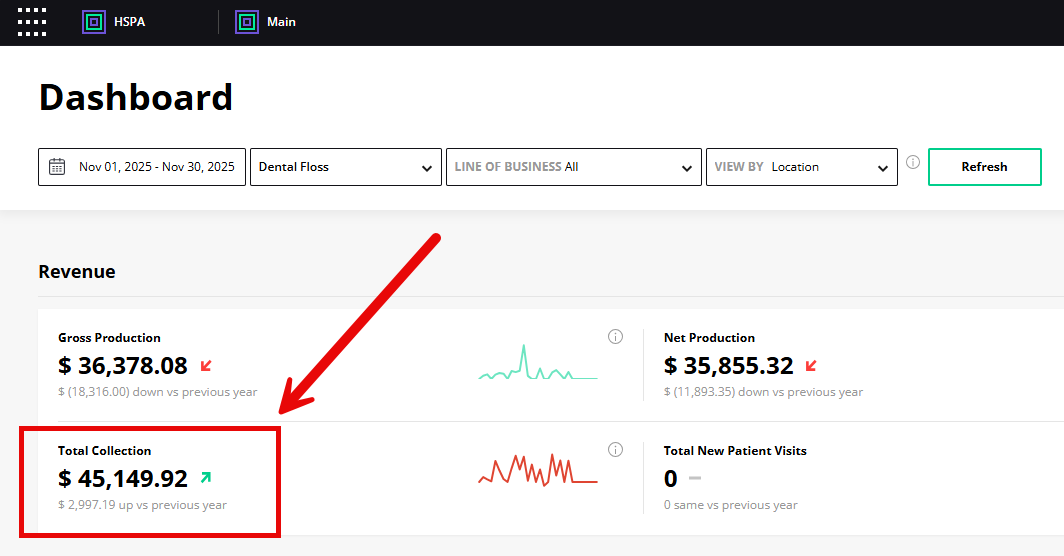Open the app launcher grid icon
Screen dimensions: 1064x556
click(x=32, y=22)
